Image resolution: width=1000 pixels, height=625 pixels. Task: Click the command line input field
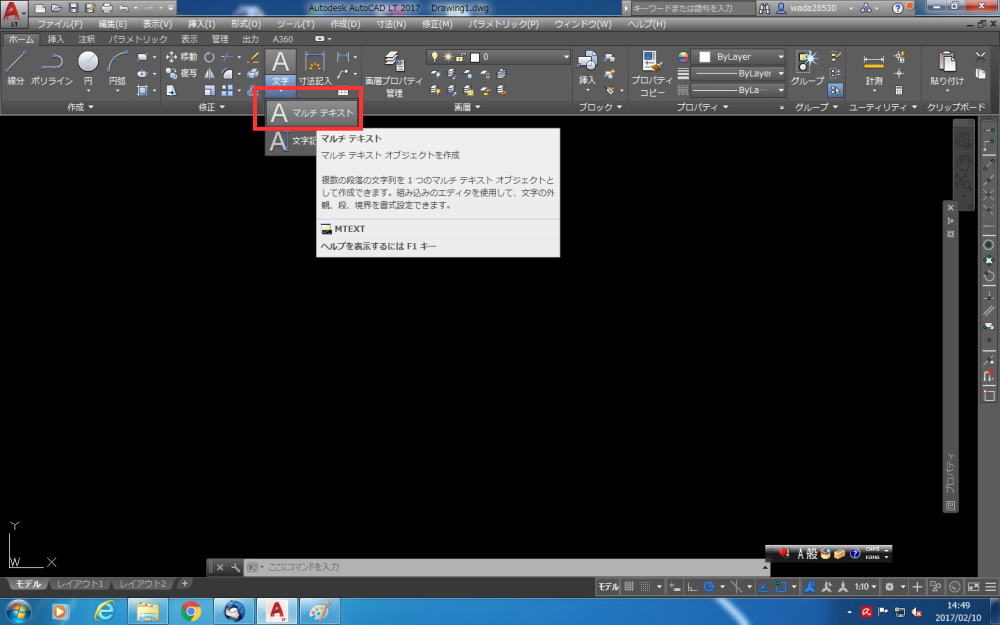[x=507, y=567]
